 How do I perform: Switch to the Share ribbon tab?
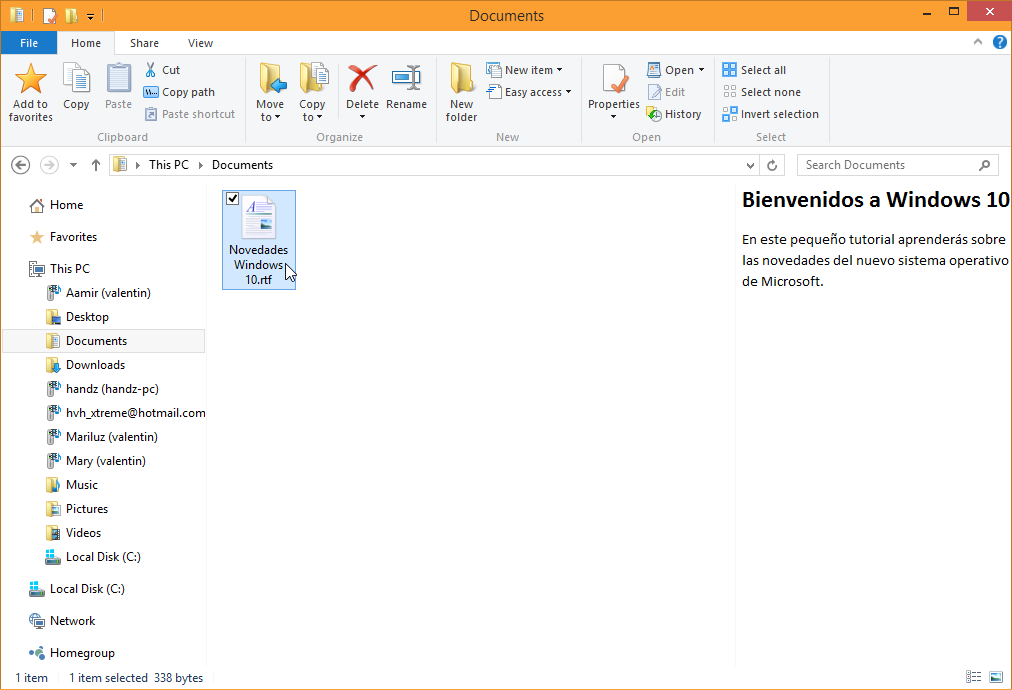(144, 43)
